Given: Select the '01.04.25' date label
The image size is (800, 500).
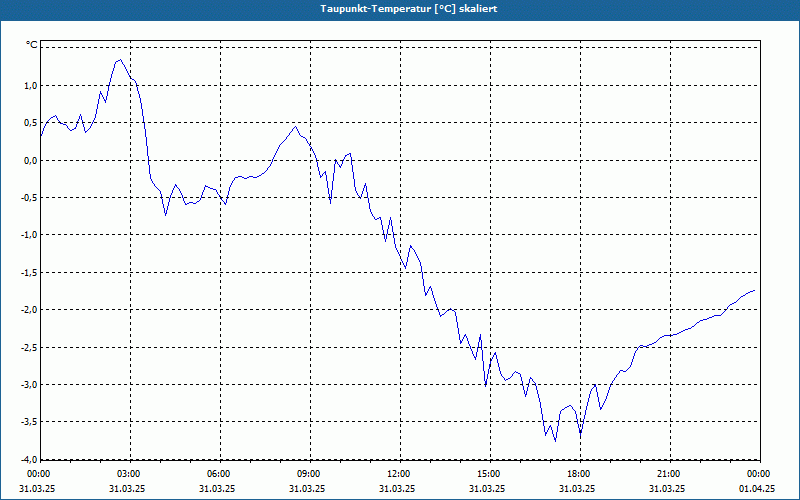Looking at the screenshot, I should 757,488.
